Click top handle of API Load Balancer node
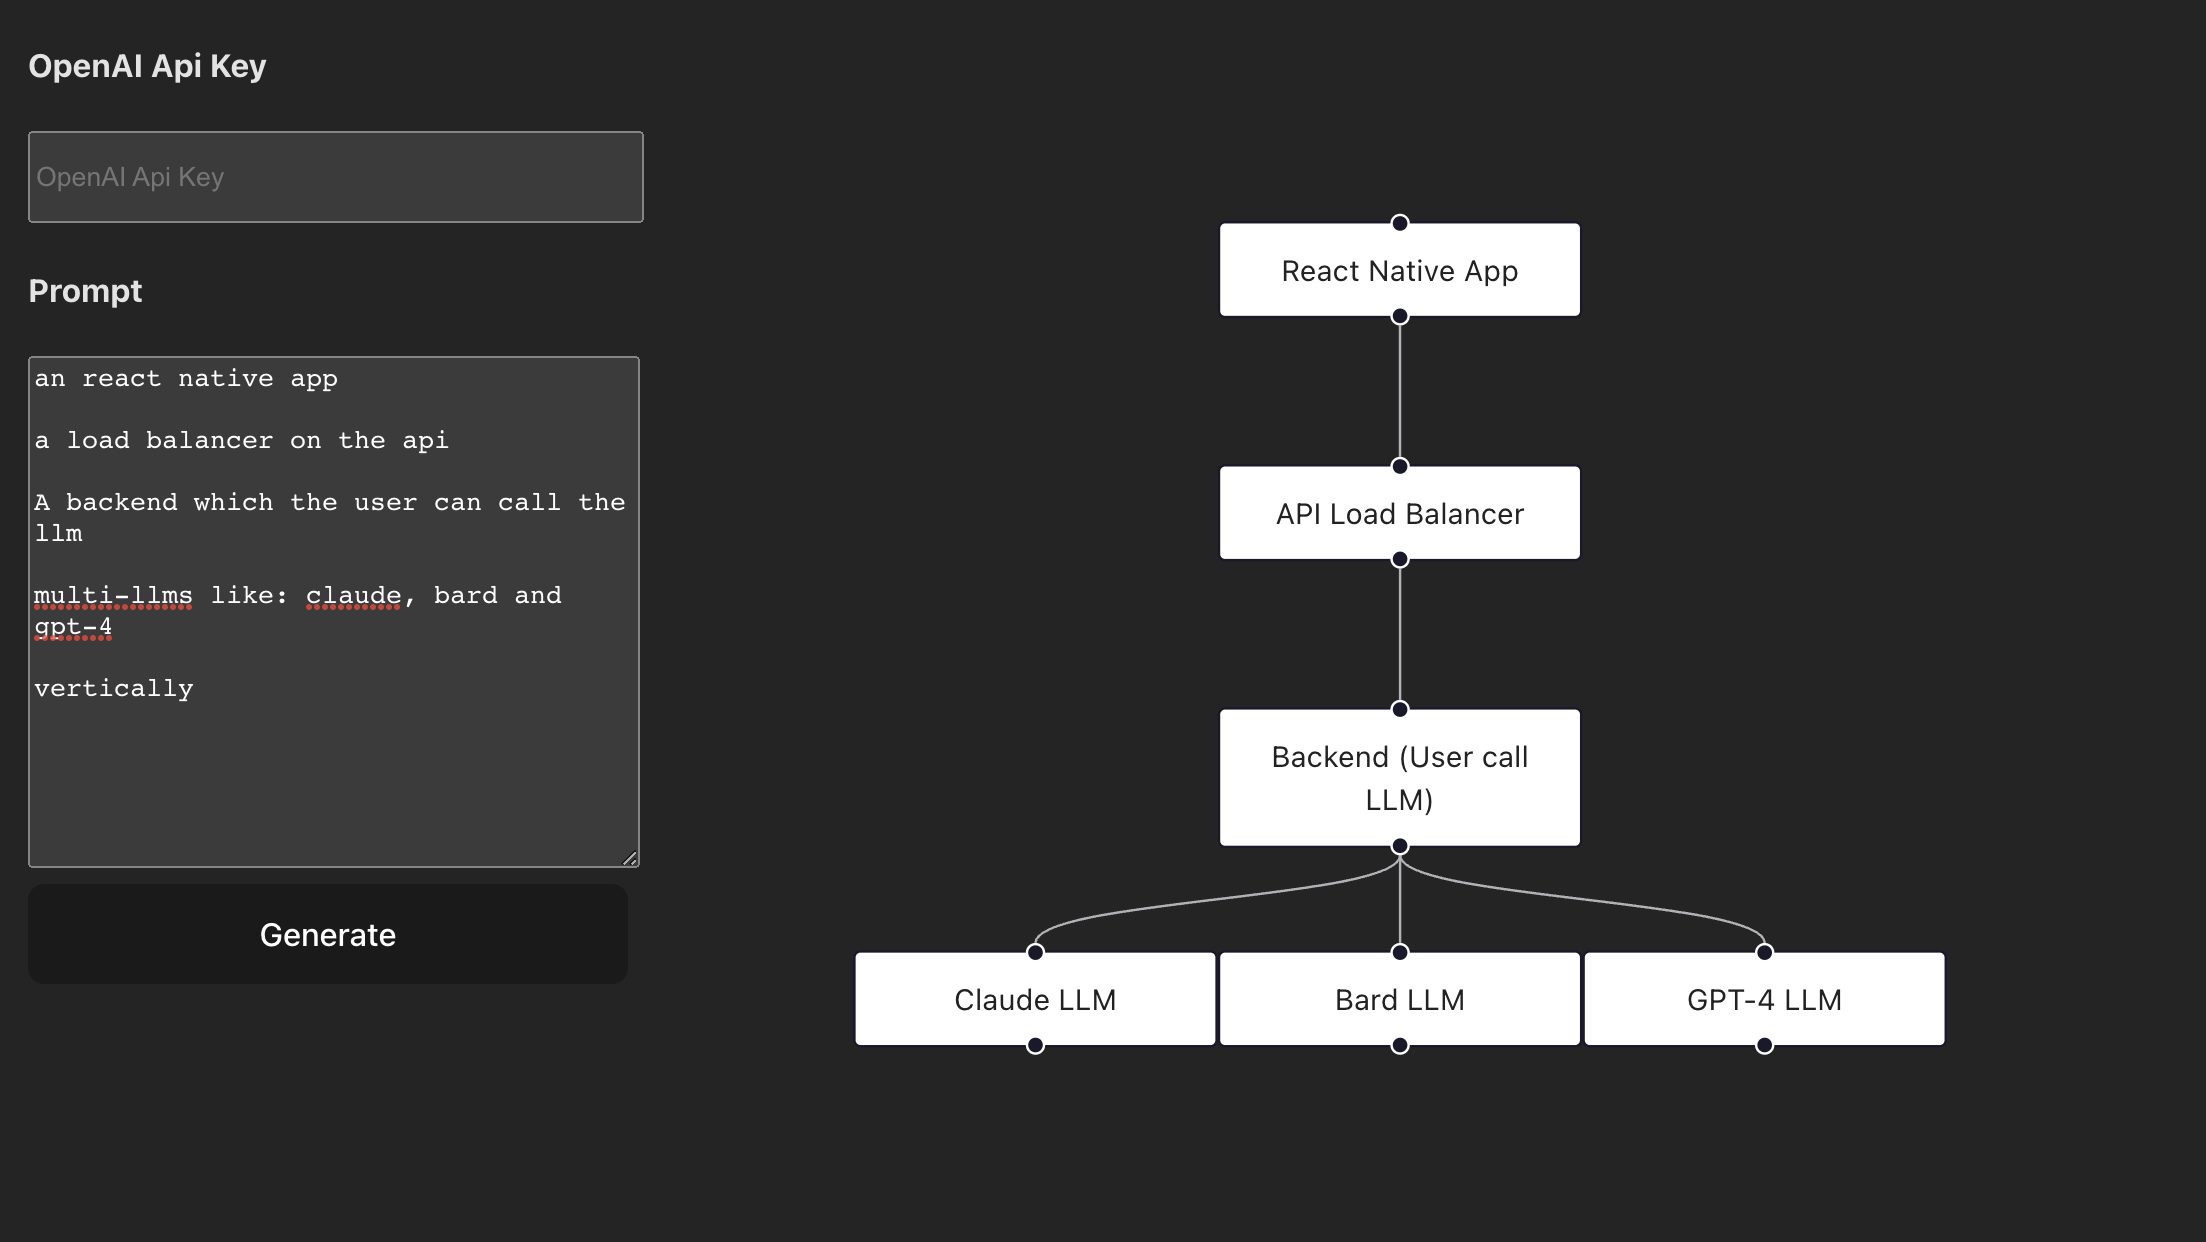2206x1242 pixels. [x=1400, y=466]
